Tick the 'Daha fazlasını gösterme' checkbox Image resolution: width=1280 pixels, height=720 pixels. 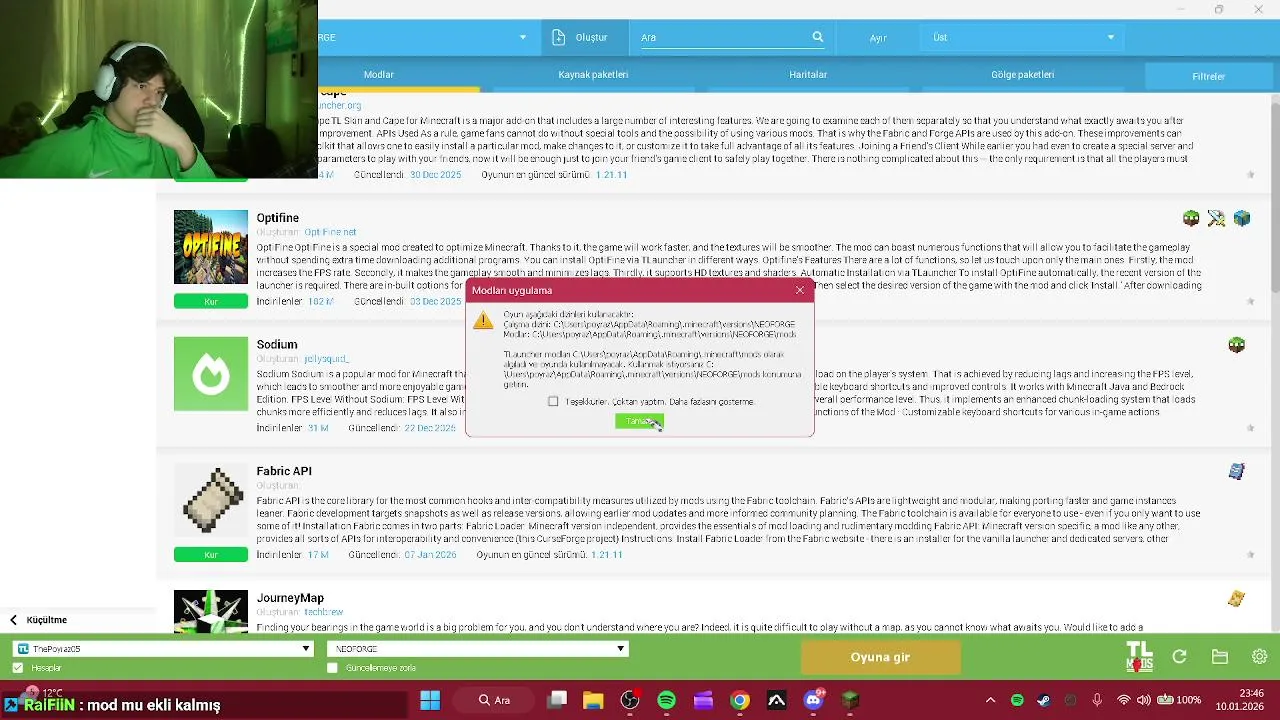[553, 401]
